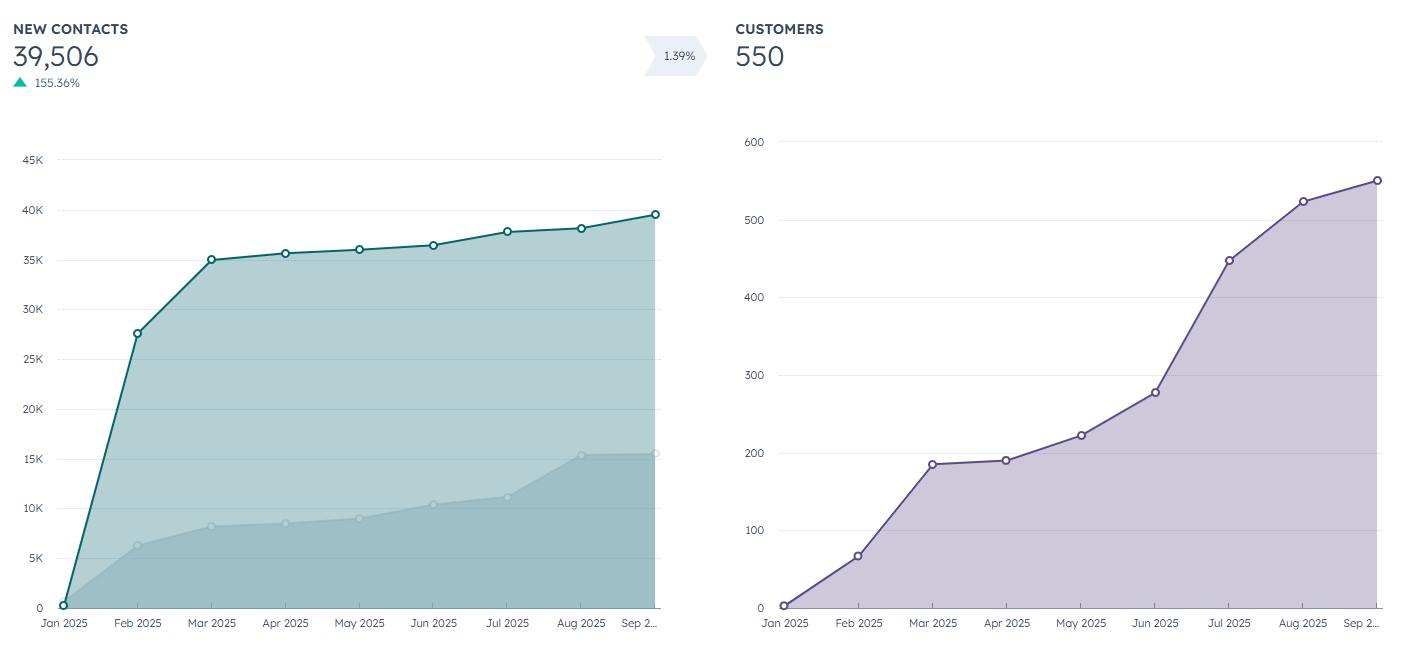
Task: Click May 2025 x-axis label on Customers chart
Action: (x=1081, y=623)
